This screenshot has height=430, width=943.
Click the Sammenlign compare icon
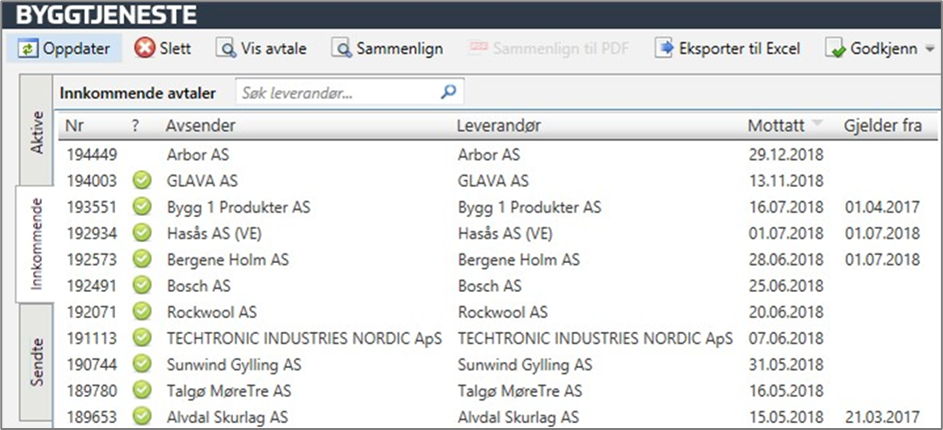(342, 48)
